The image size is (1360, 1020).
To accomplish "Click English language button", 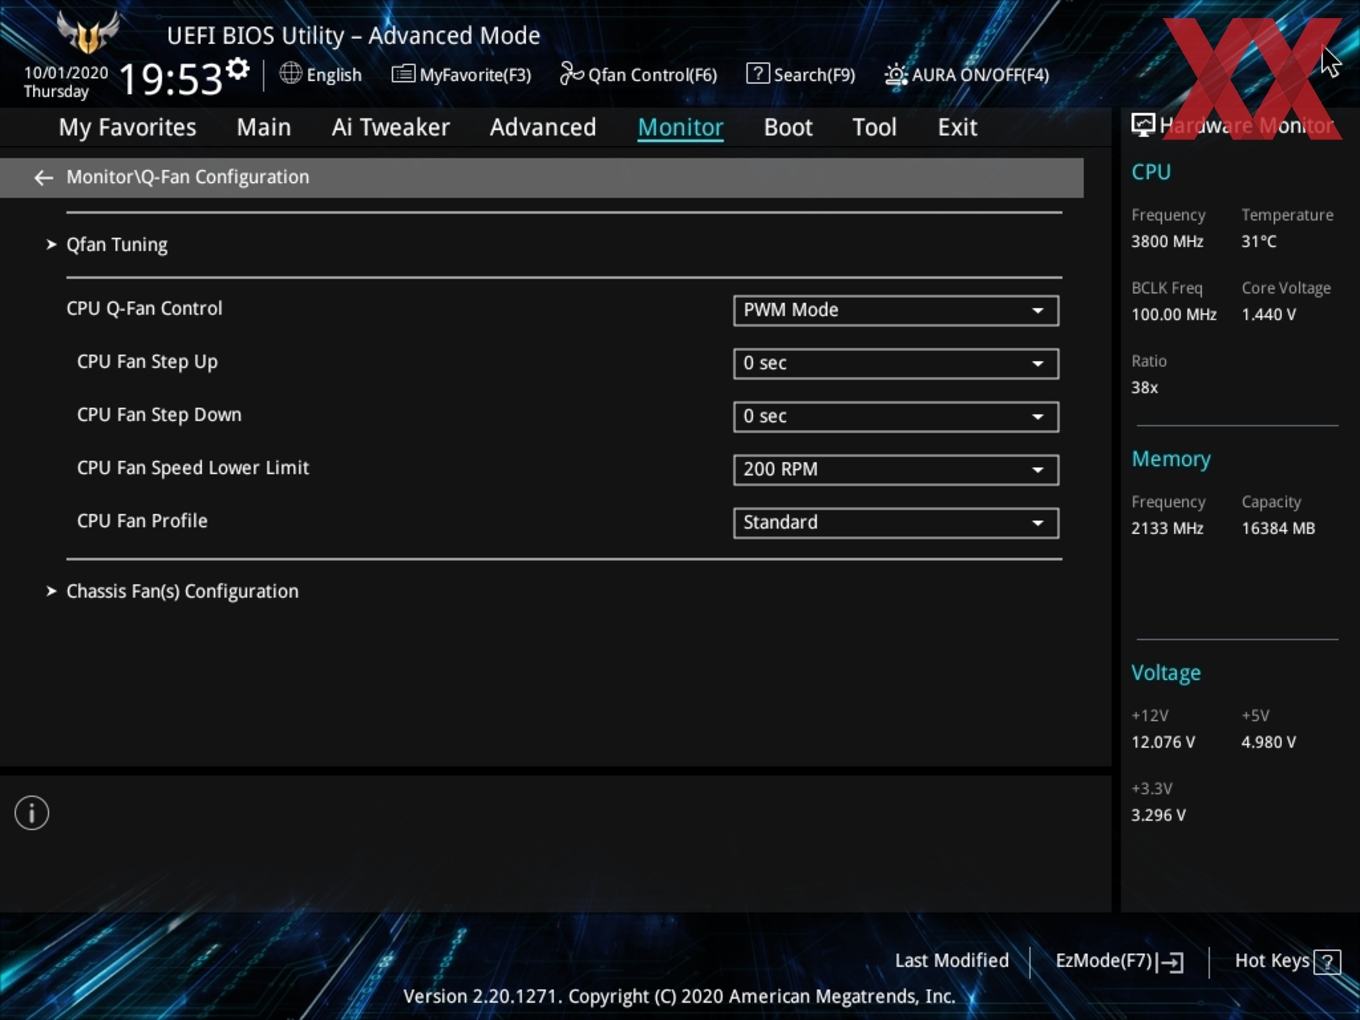I will pyautogui.click(x=320, y=74).
